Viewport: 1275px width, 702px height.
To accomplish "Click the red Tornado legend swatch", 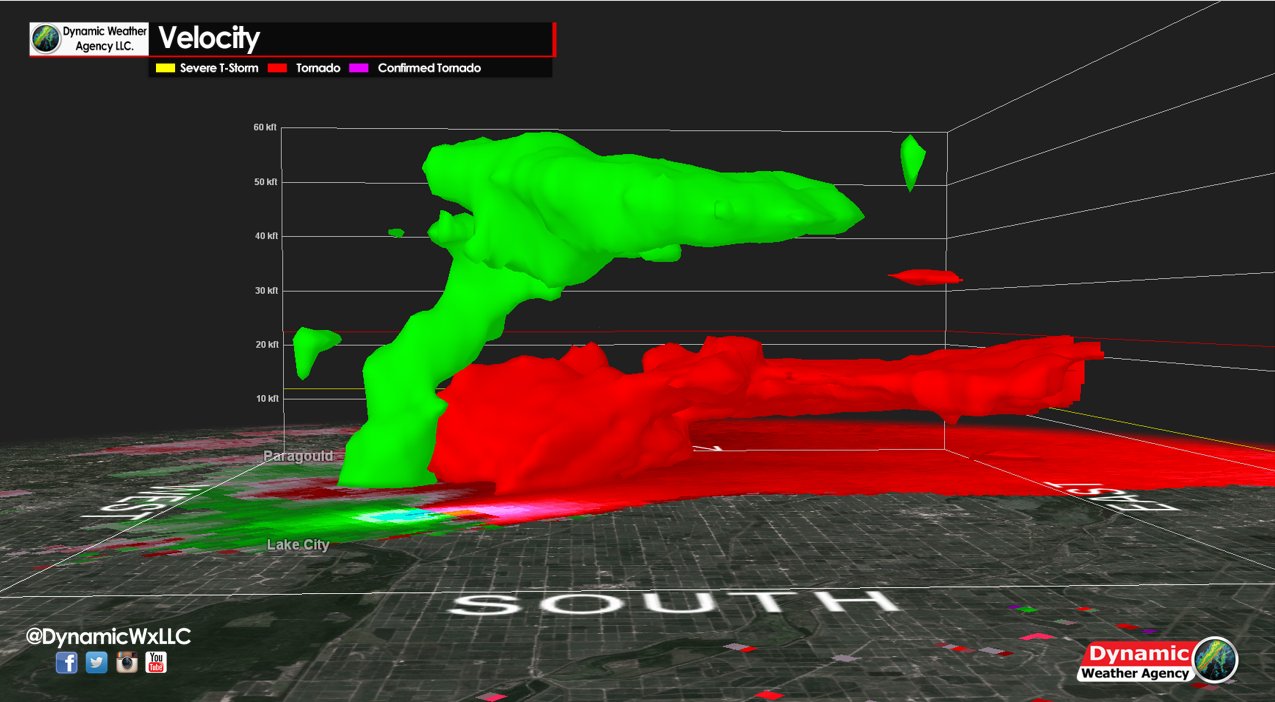I will point(279,68).
